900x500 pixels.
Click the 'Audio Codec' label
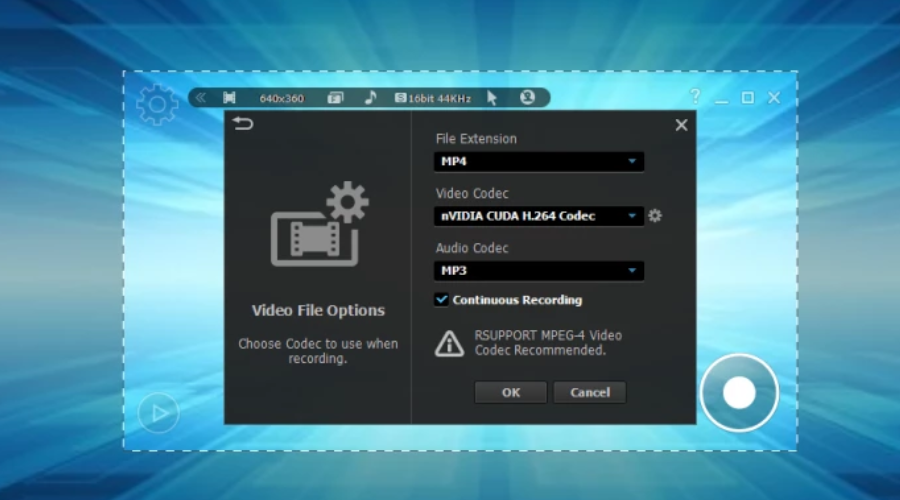472,248
